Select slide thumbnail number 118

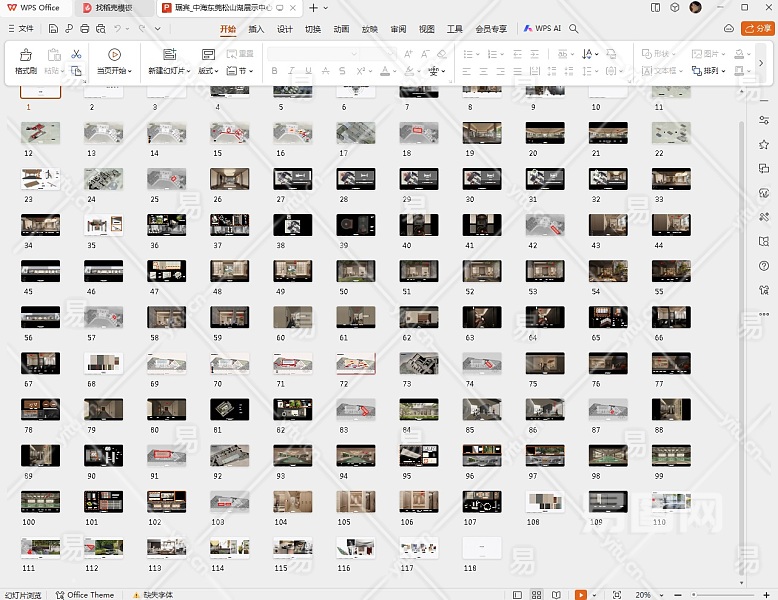pos(482,547)
